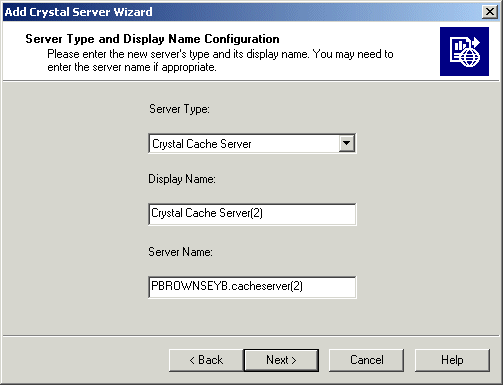Open Help for this wizard
This screenshot has width=503, height=385.
point(452,360)
